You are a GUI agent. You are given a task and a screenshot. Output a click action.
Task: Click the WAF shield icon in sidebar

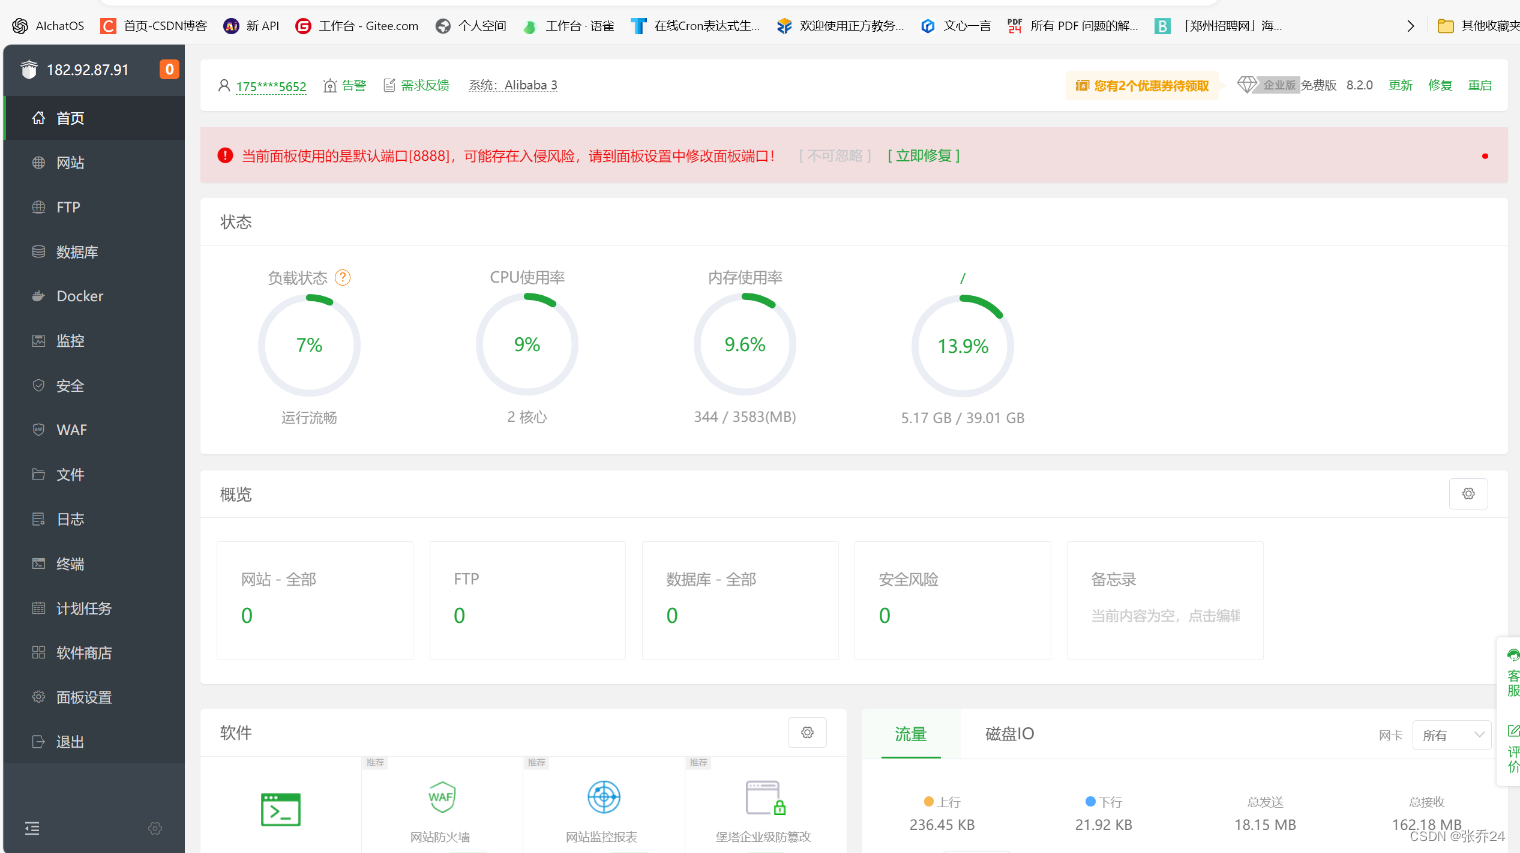[x=38, y=430]
